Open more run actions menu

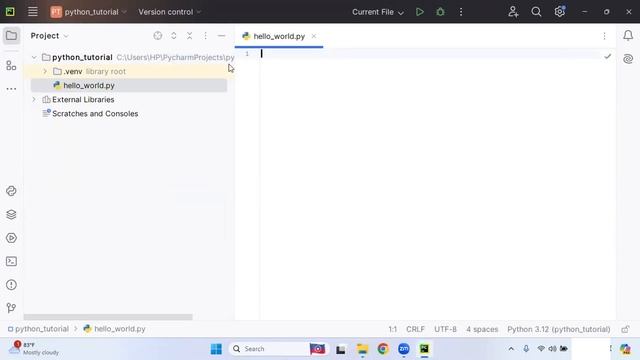[461, 12]
